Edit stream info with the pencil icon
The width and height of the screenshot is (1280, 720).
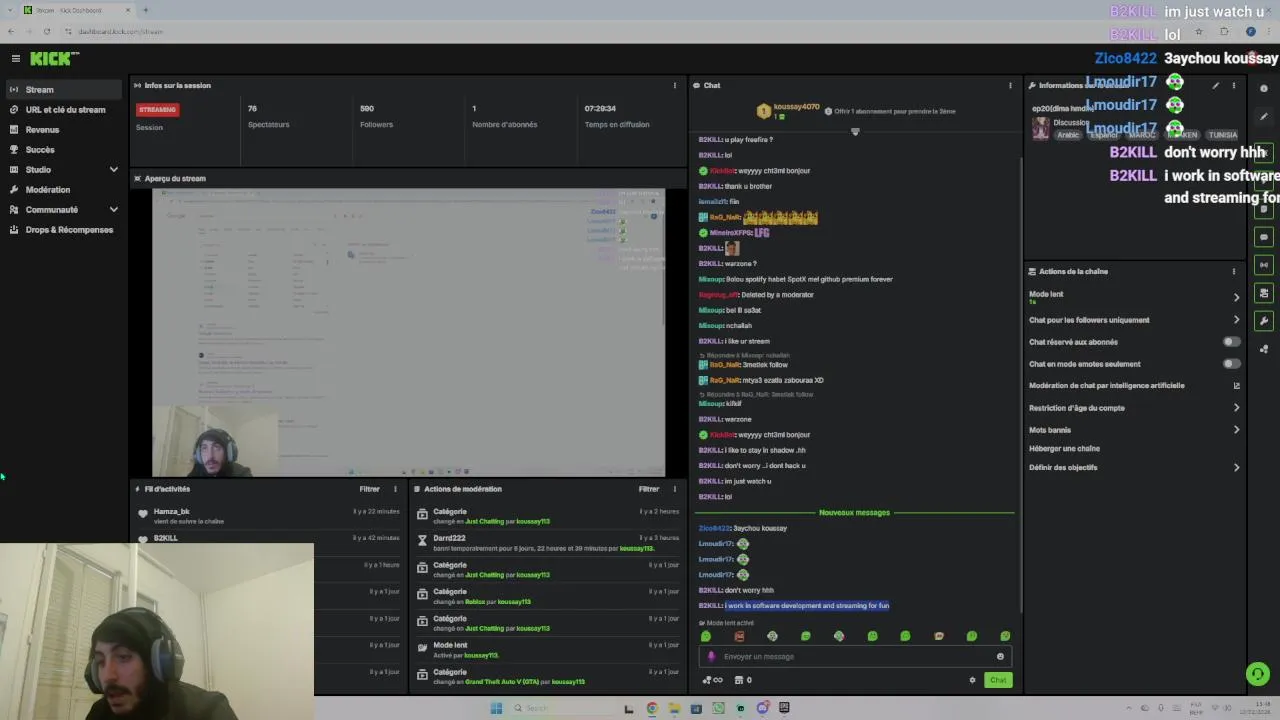1216,86
